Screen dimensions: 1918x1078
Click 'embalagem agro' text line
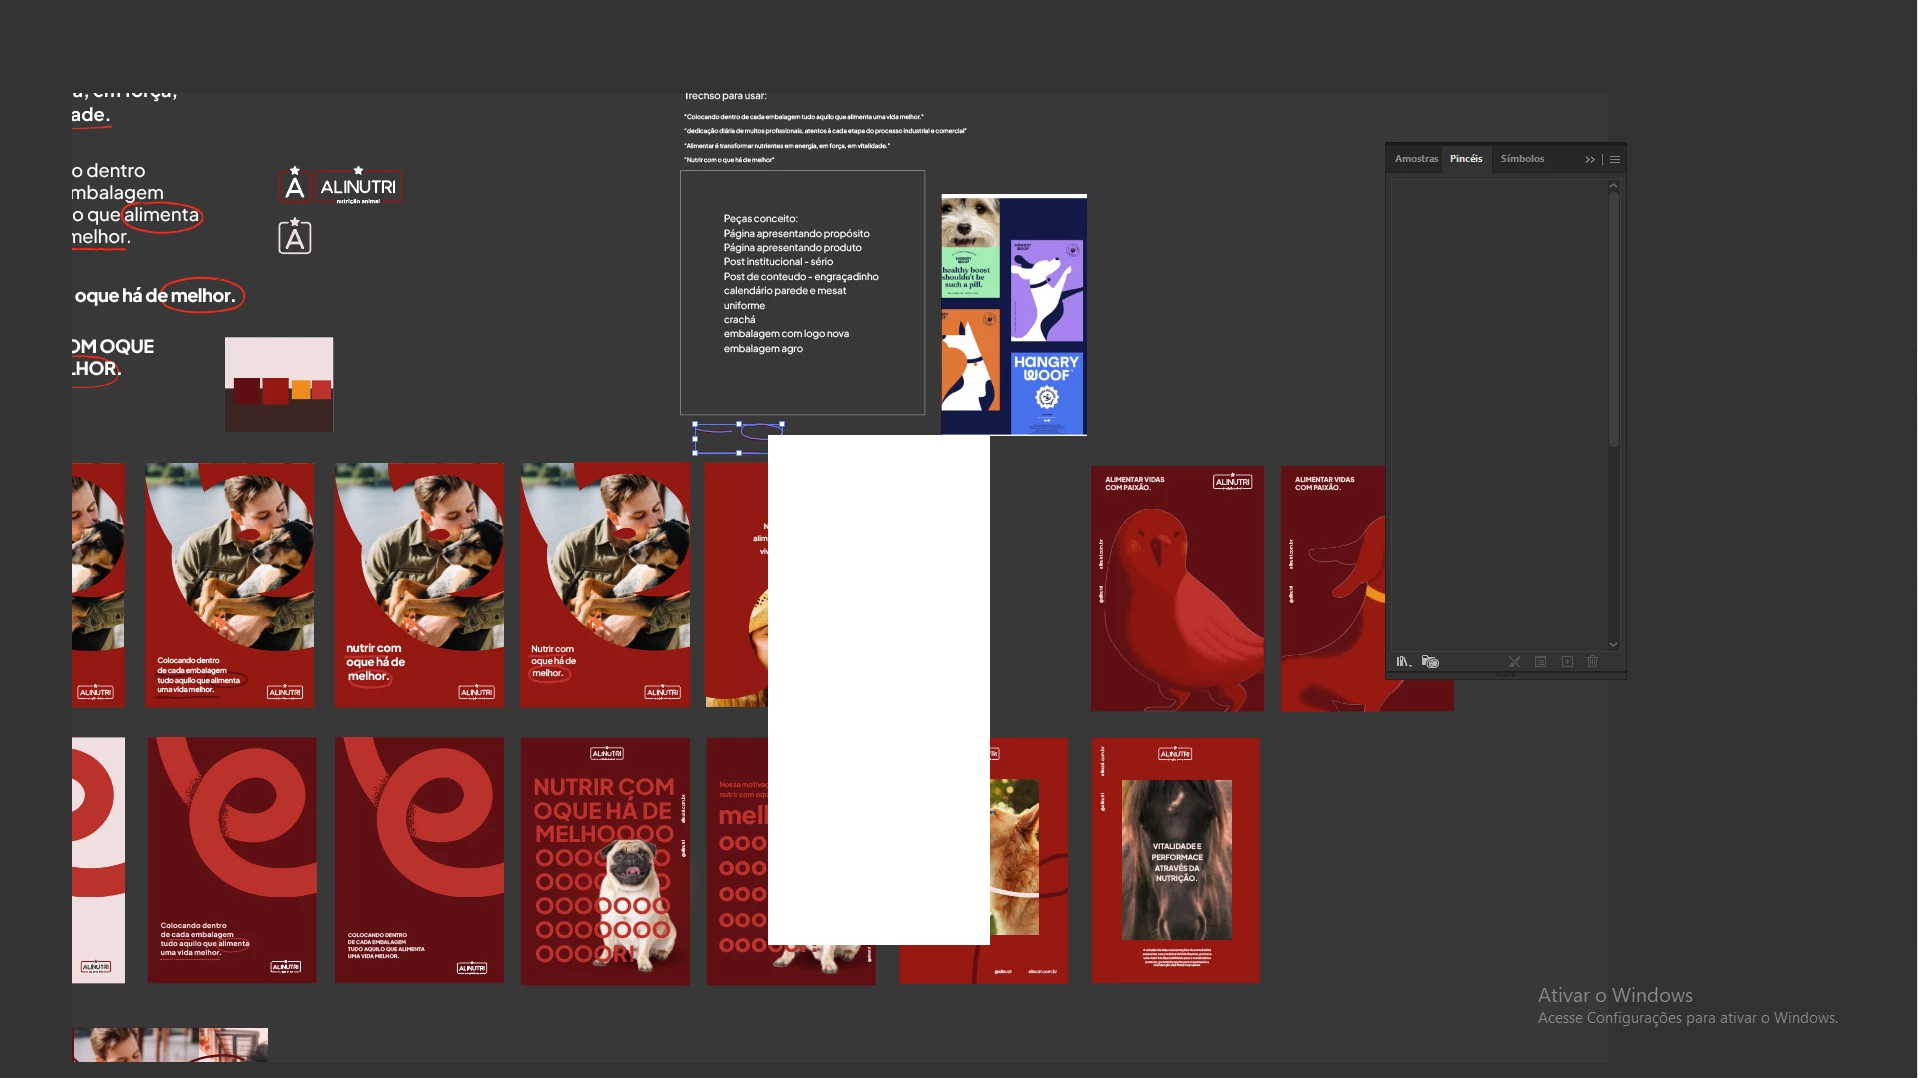(763, 349)
